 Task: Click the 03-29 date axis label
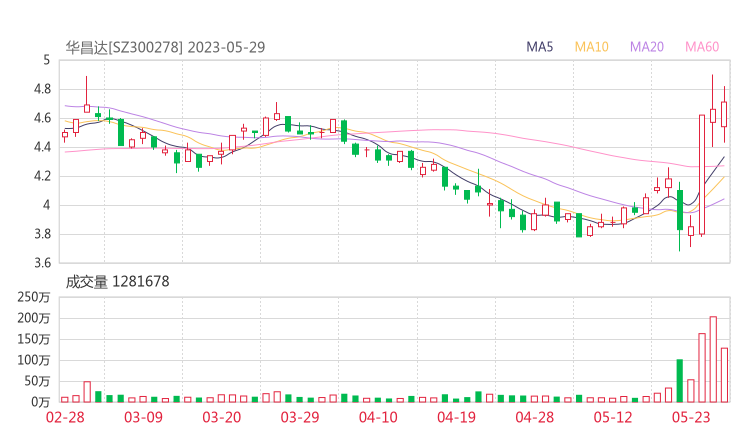(x=300, y=417)
